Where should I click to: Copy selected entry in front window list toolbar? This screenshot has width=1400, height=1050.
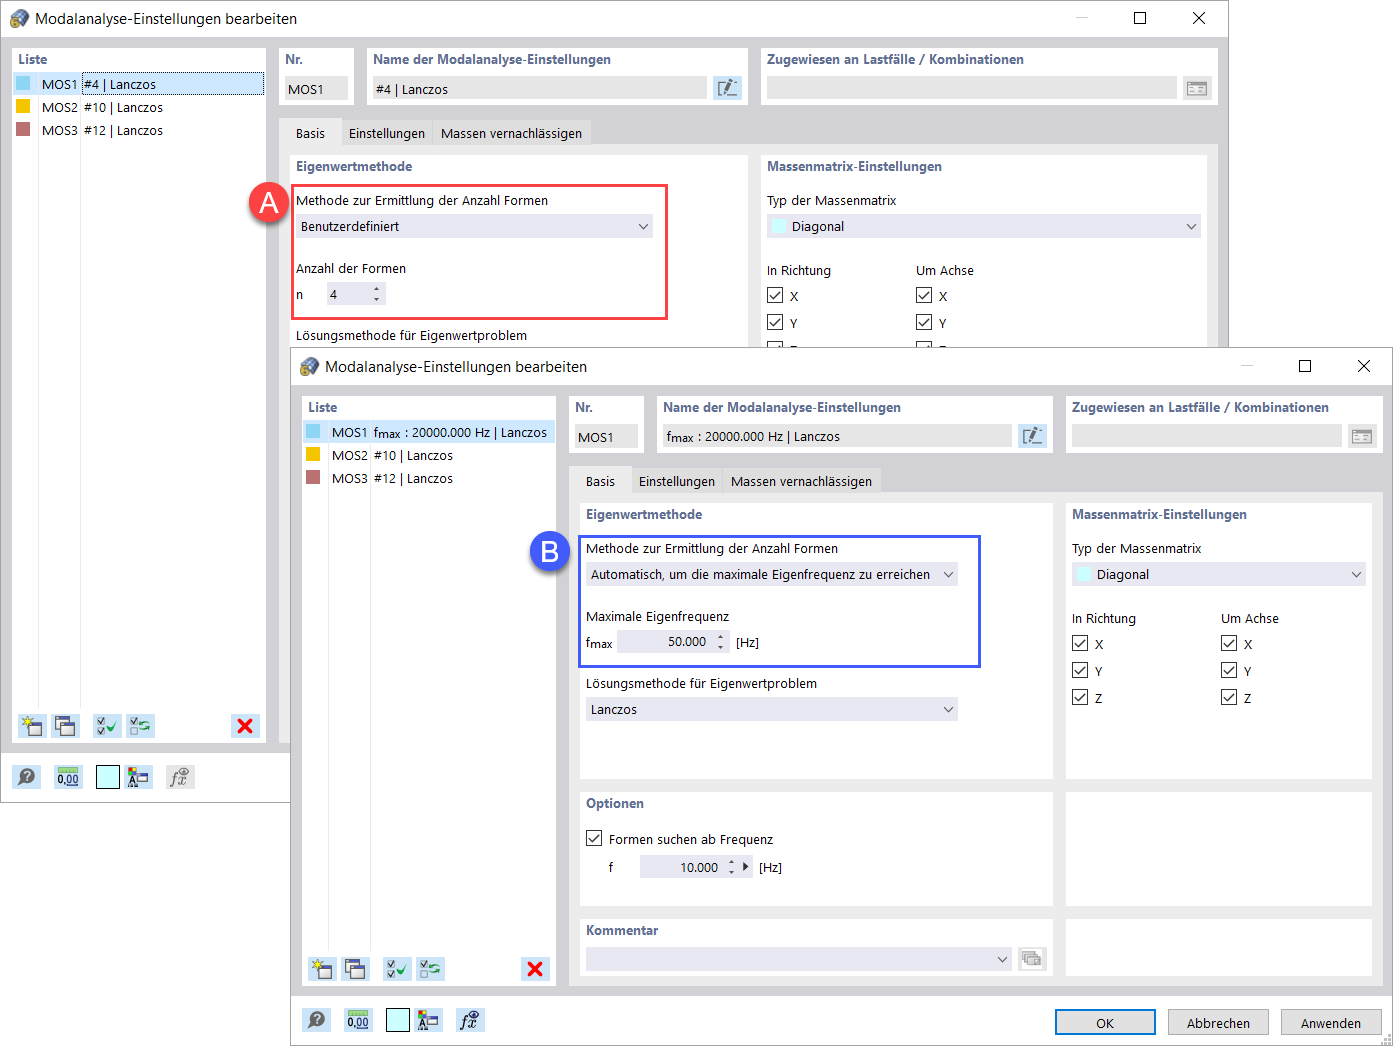click(x=355, y=968)
